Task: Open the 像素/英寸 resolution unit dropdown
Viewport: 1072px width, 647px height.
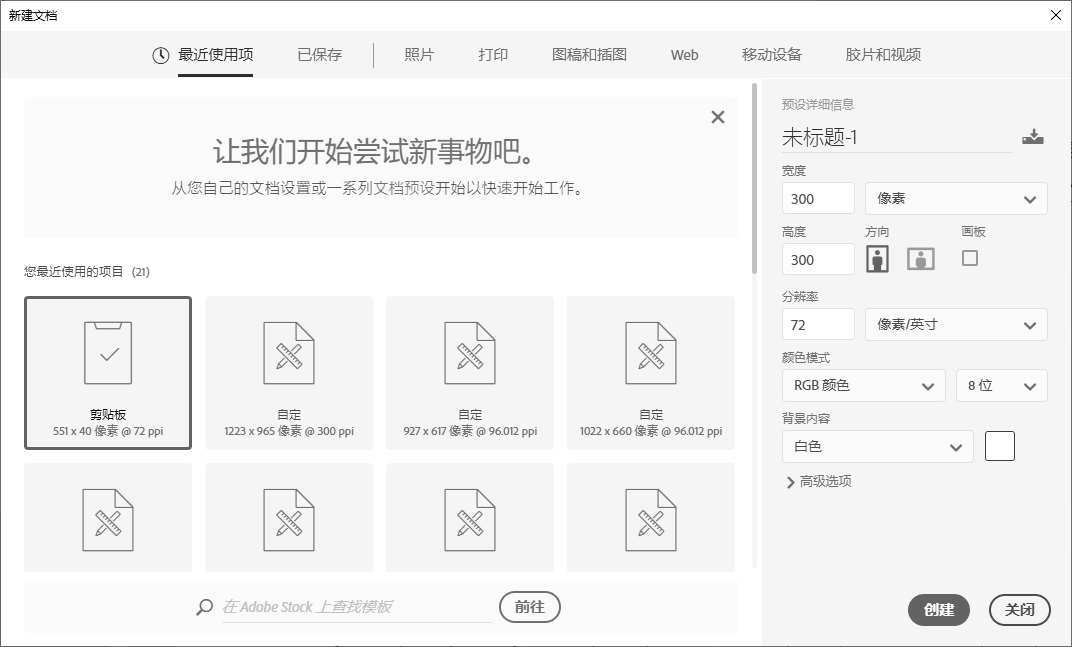Action: 955,324
